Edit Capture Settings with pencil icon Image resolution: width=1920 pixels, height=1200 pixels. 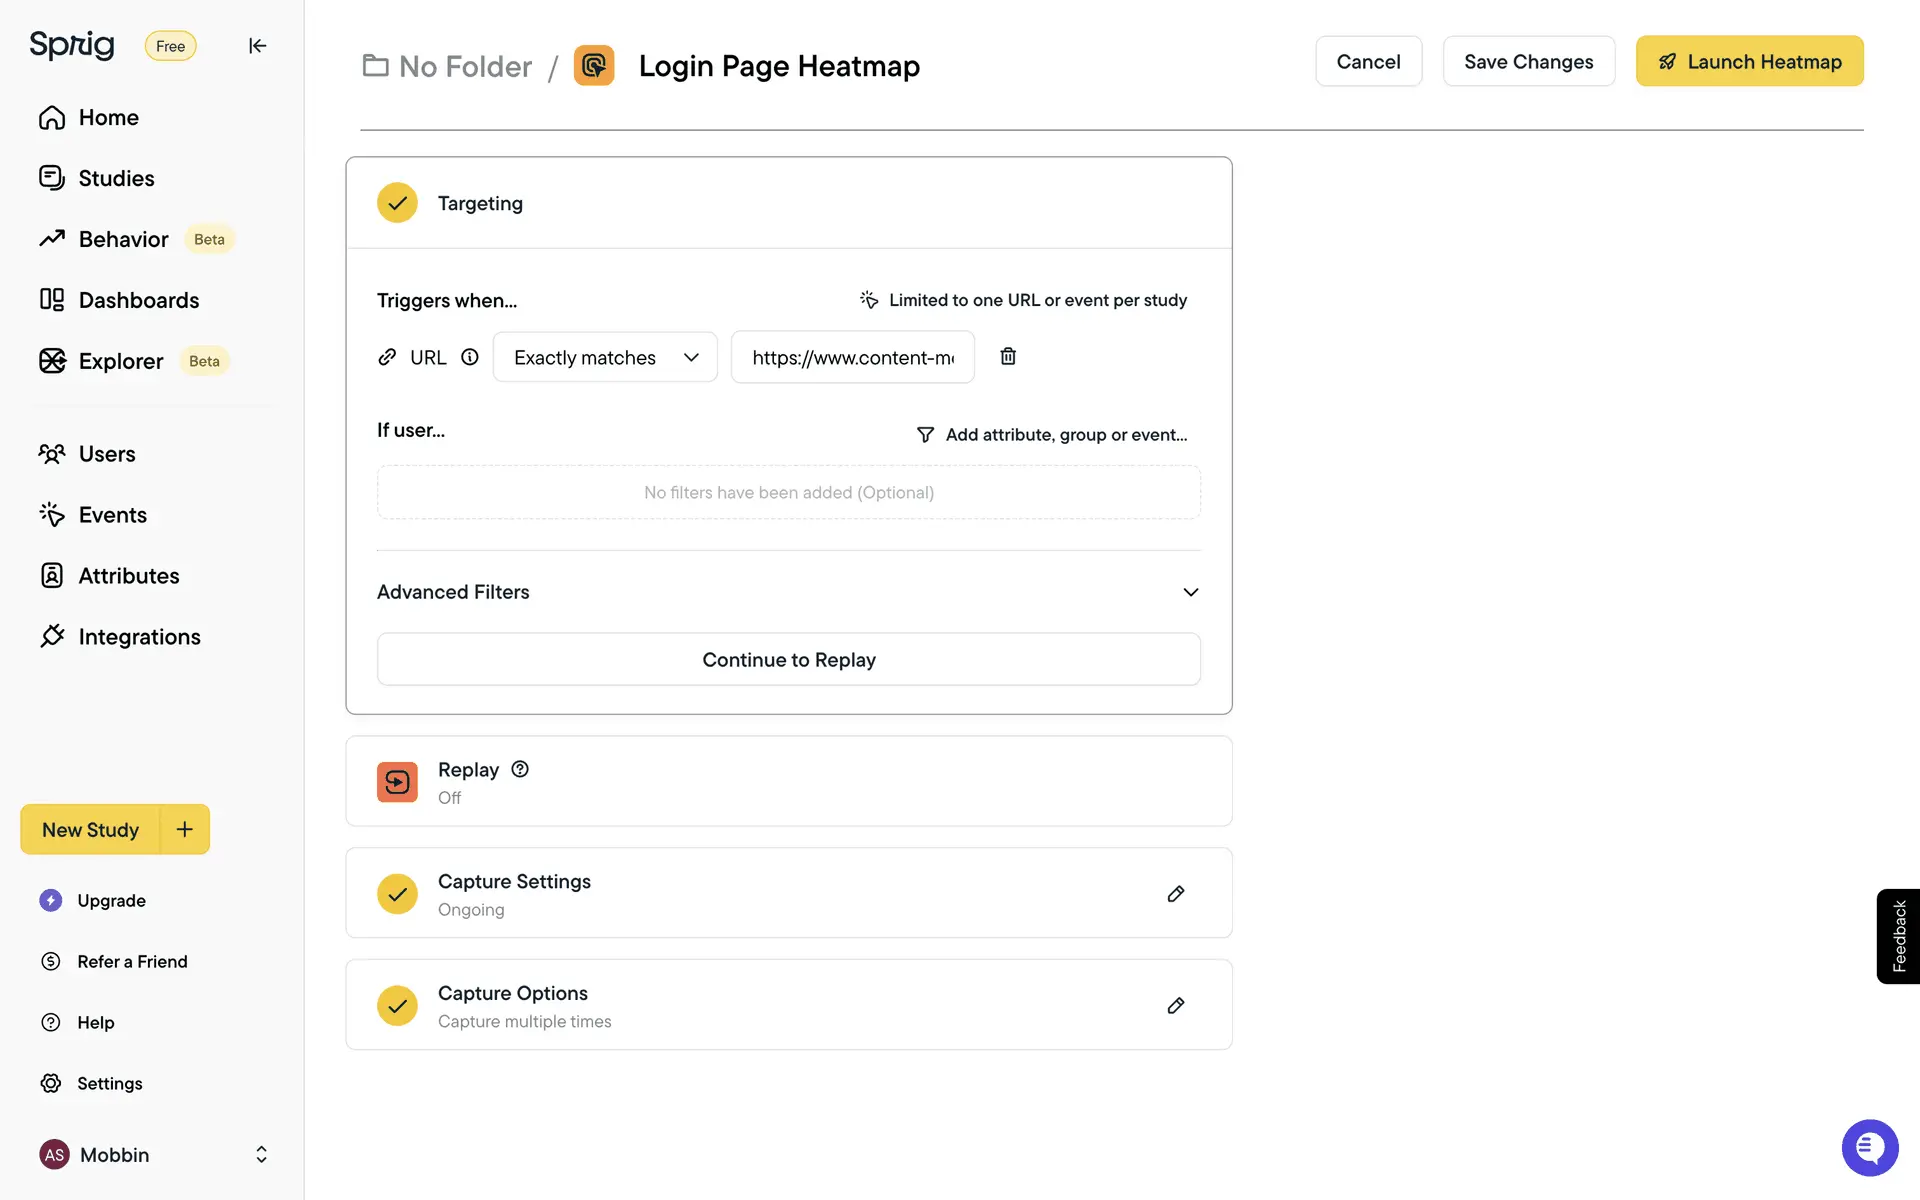coord(1176,894)
